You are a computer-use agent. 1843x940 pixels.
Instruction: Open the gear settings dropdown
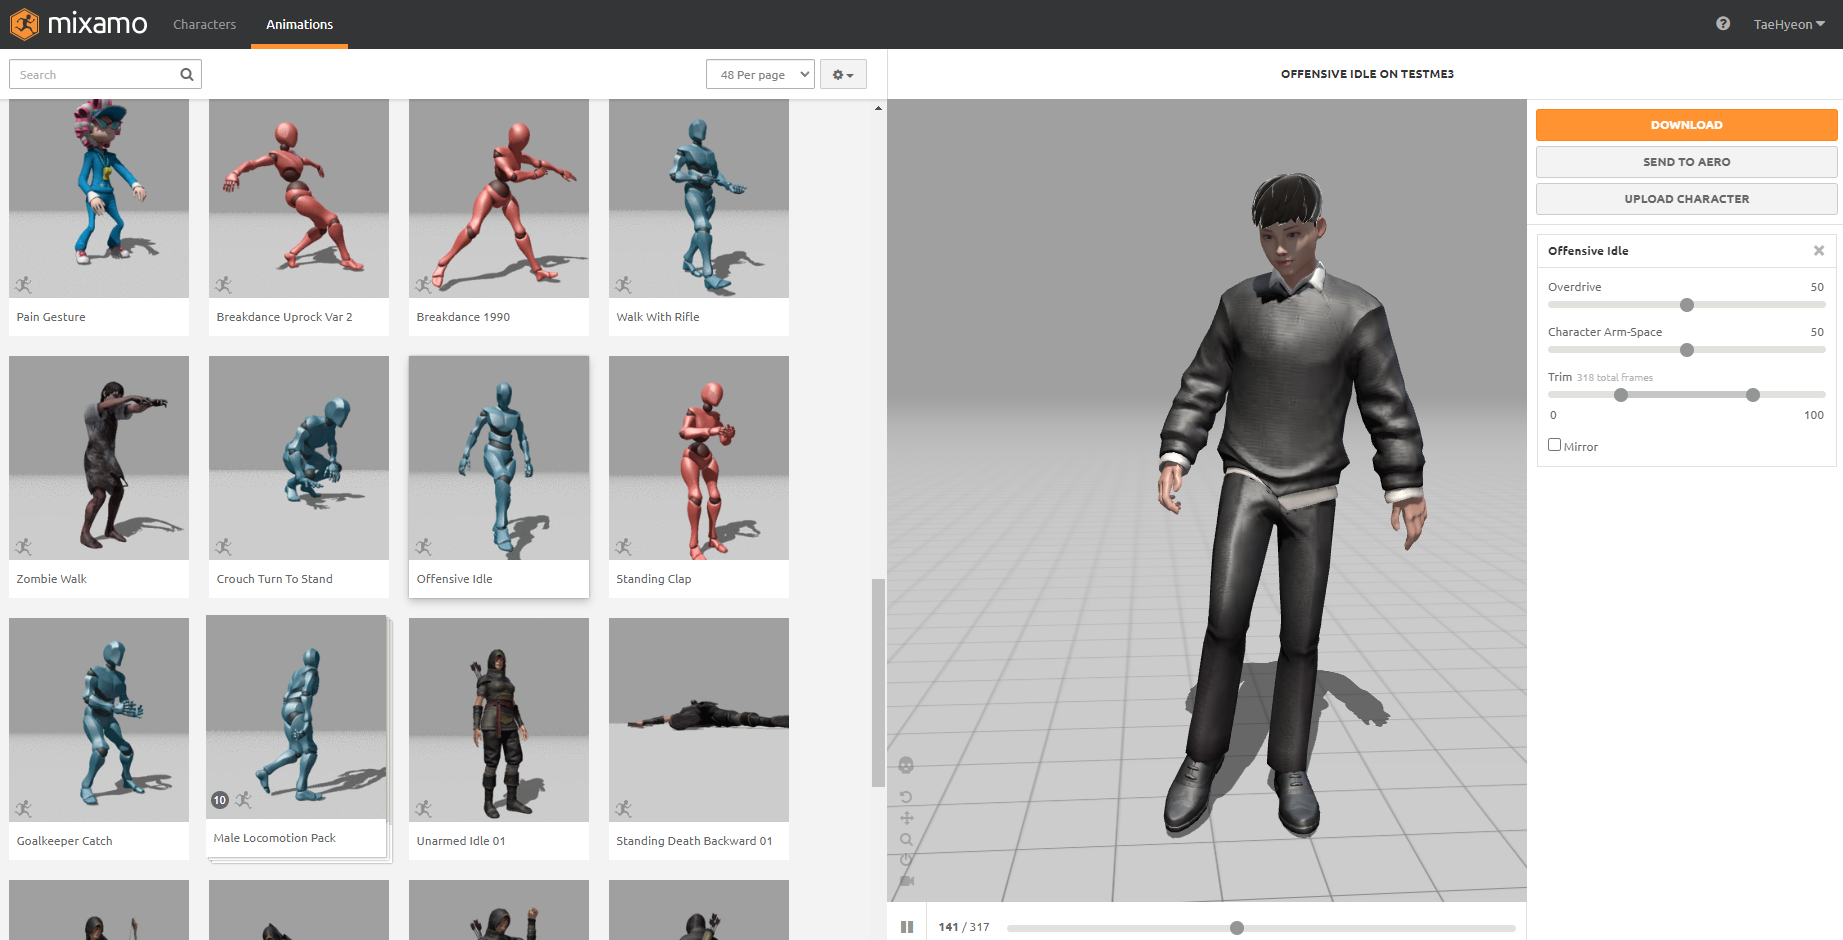[x=843, y=74]
